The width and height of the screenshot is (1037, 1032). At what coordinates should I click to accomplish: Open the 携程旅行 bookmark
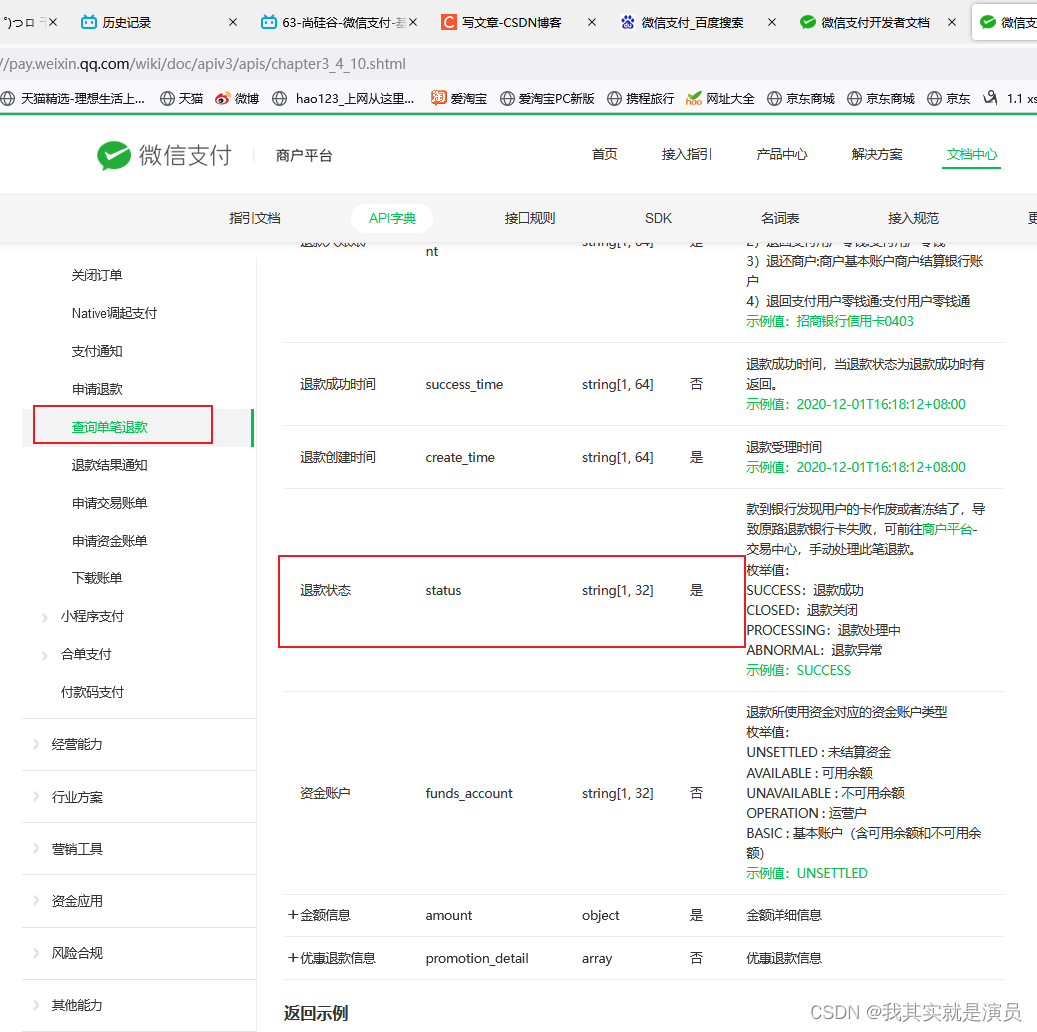pyautogui.click(x=641, y=99)
